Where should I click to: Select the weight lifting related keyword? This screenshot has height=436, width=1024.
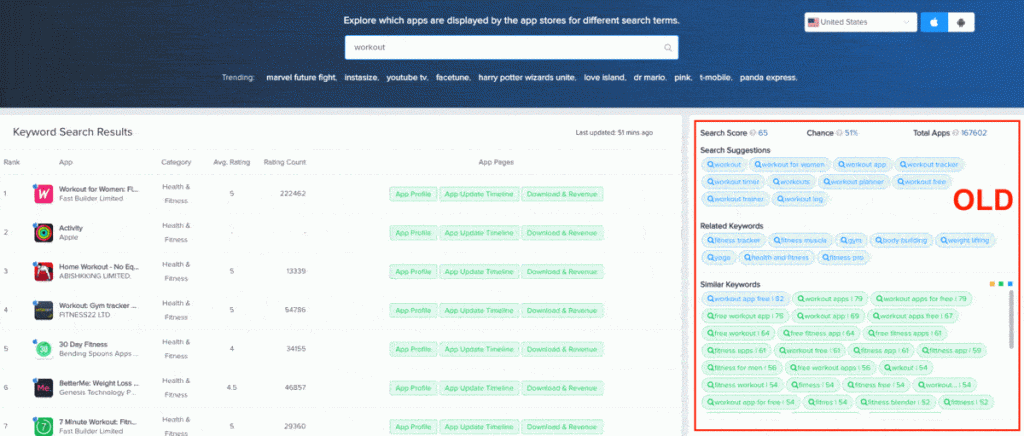[966, 240]
